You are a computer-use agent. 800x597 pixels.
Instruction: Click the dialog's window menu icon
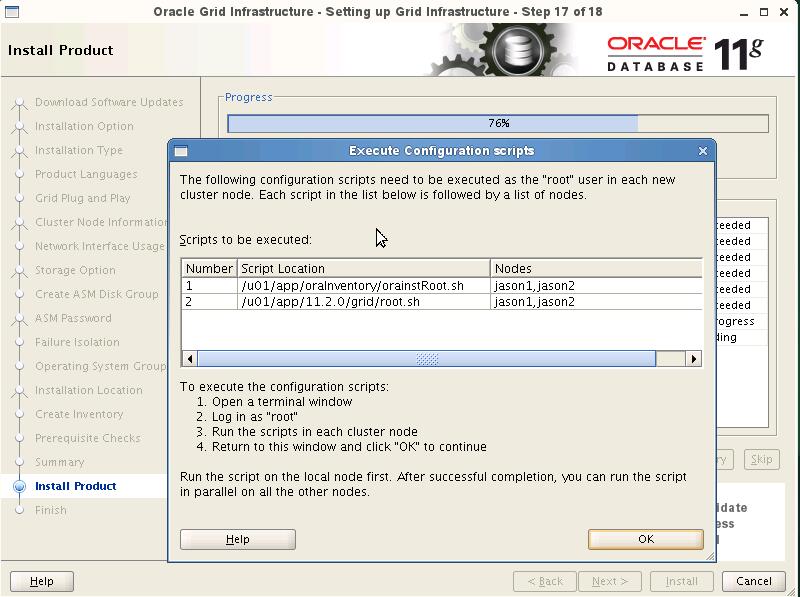[181, 151]
